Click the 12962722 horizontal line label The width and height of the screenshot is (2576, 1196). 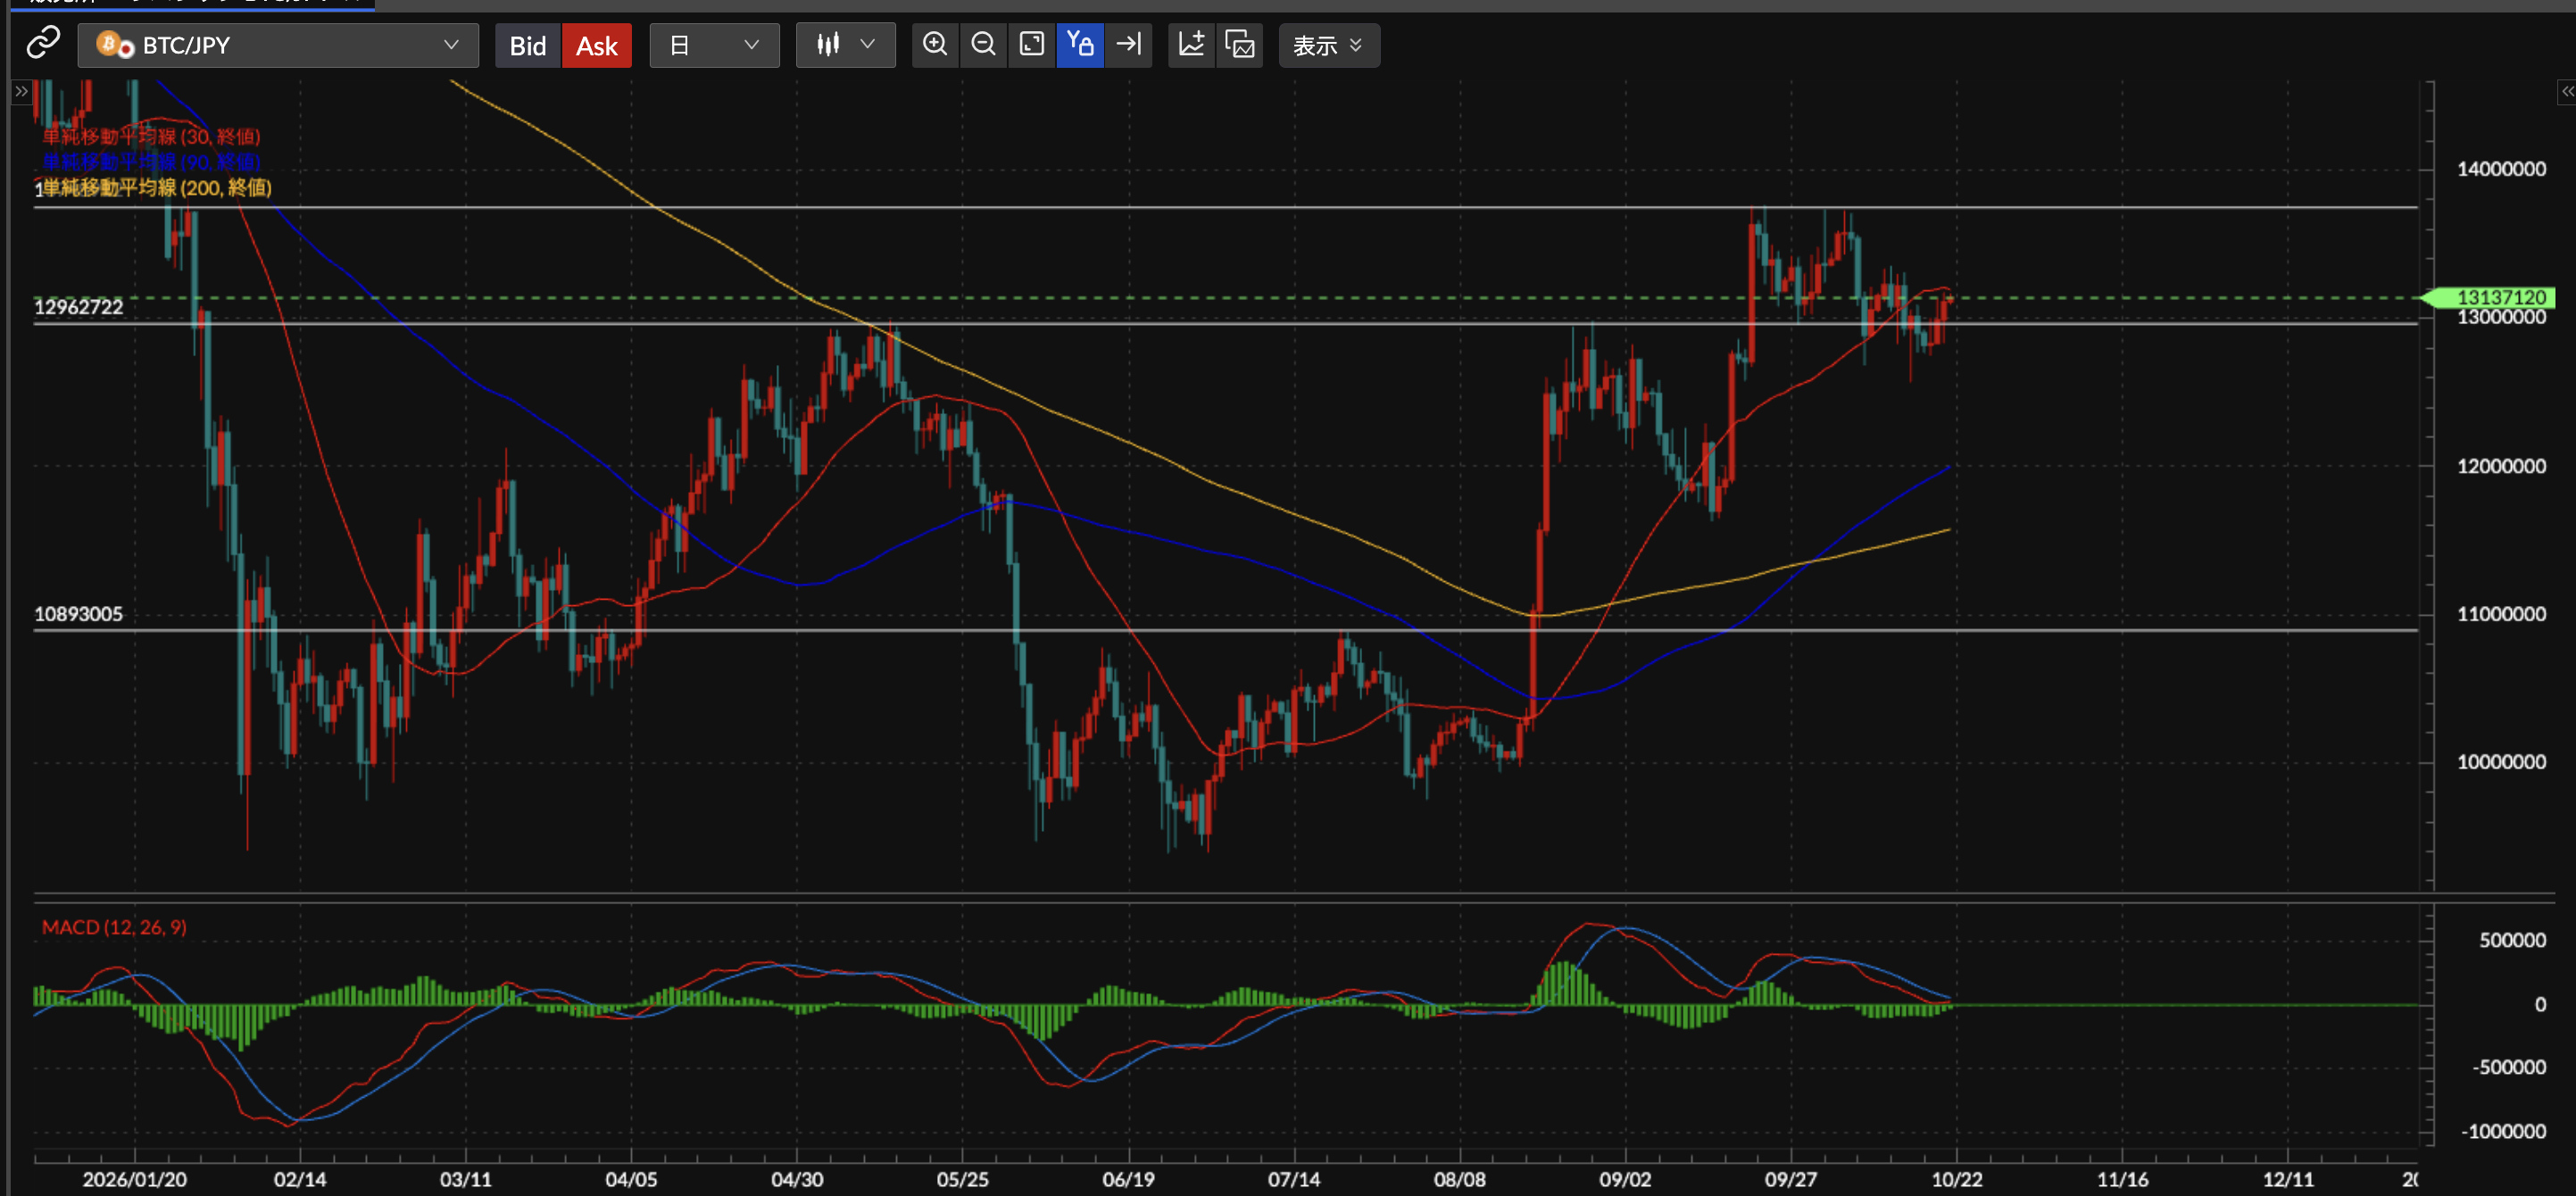point(79,307)
